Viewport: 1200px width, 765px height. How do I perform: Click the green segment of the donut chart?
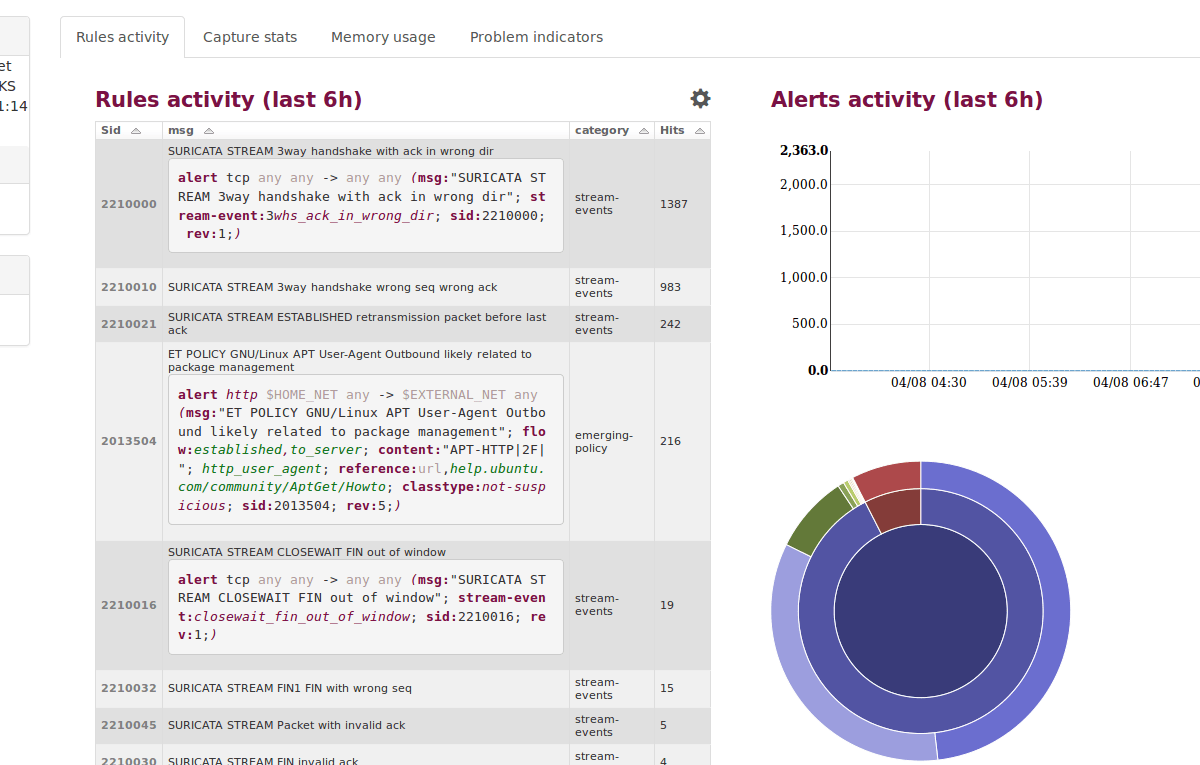817,518
